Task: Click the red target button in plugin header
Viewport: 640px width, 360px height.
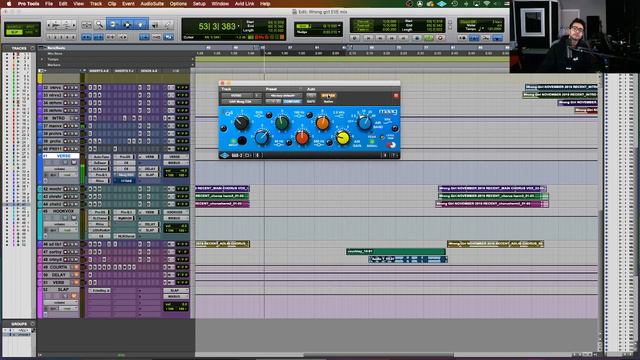Action: pos(396,96)
